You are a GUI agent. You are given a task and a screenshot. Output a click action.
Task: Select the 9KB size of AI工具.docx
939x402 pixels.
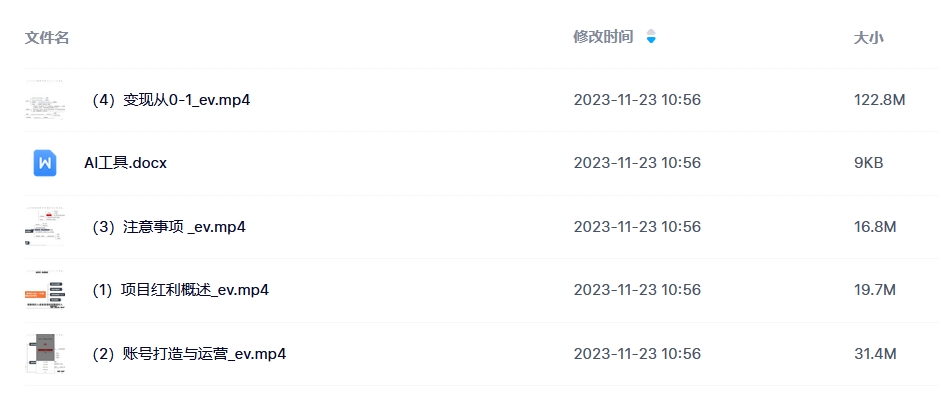[868, 163]
